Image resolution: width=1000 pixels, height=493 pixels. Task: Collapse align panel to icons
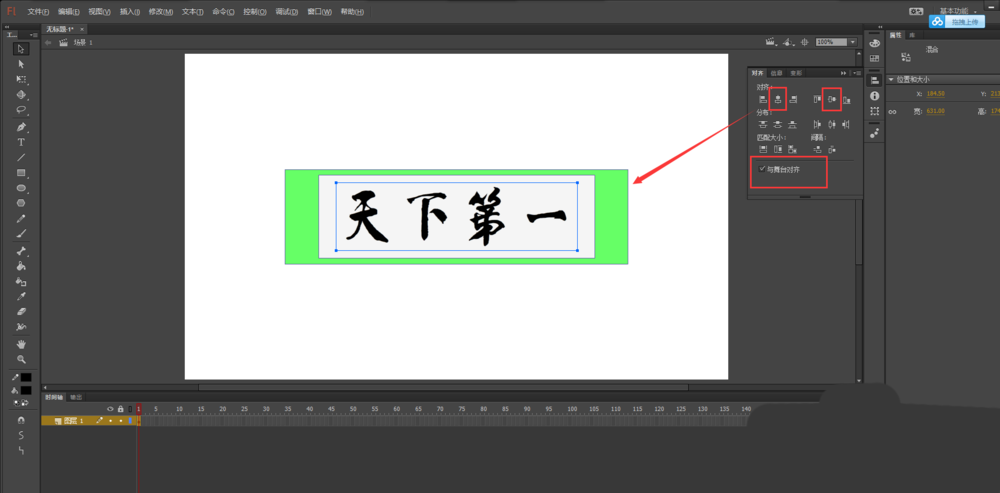(844, 73)
